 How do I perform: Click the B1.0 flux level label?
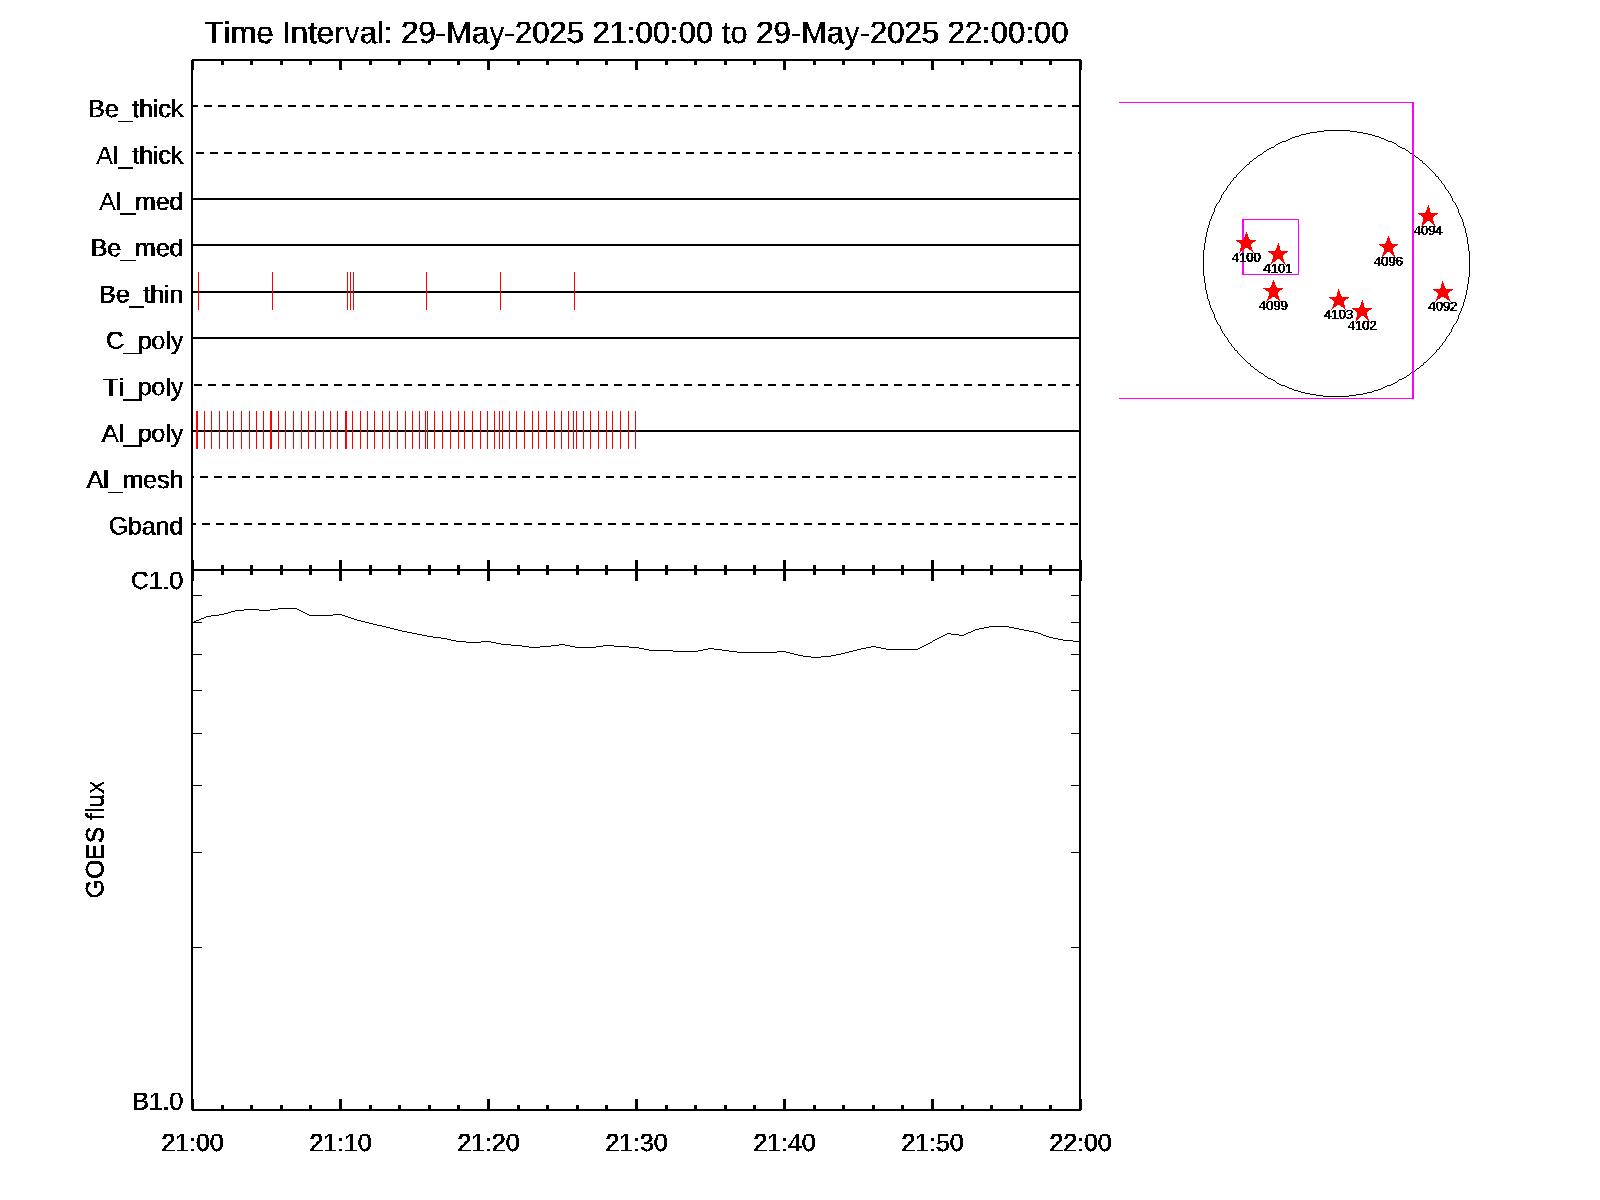click(157, 1102)
